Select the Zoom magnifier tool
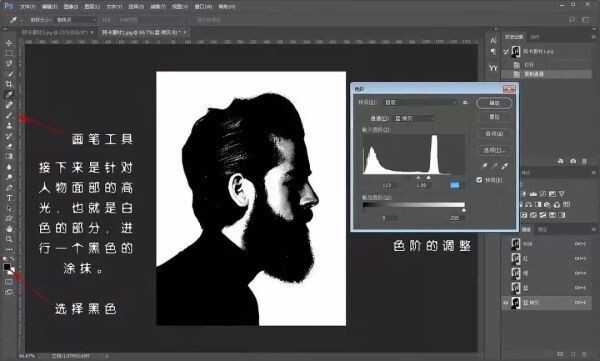Screen dimensions: 600x361 pos(9,239)
